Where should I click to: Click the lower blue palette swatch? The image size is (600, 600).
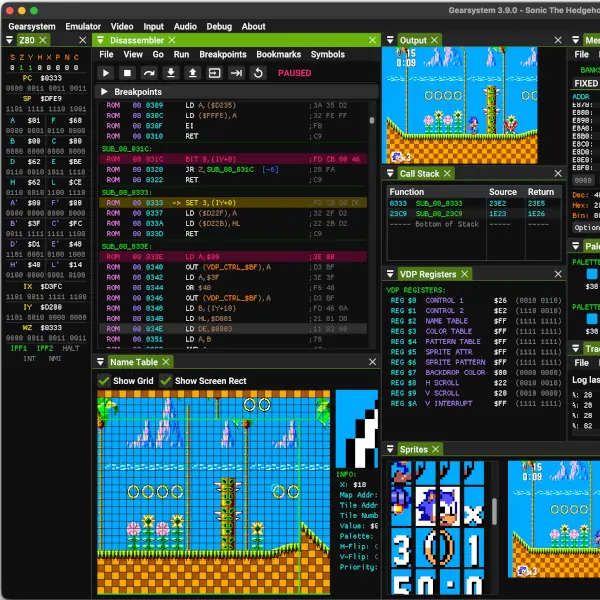[592, 319]
